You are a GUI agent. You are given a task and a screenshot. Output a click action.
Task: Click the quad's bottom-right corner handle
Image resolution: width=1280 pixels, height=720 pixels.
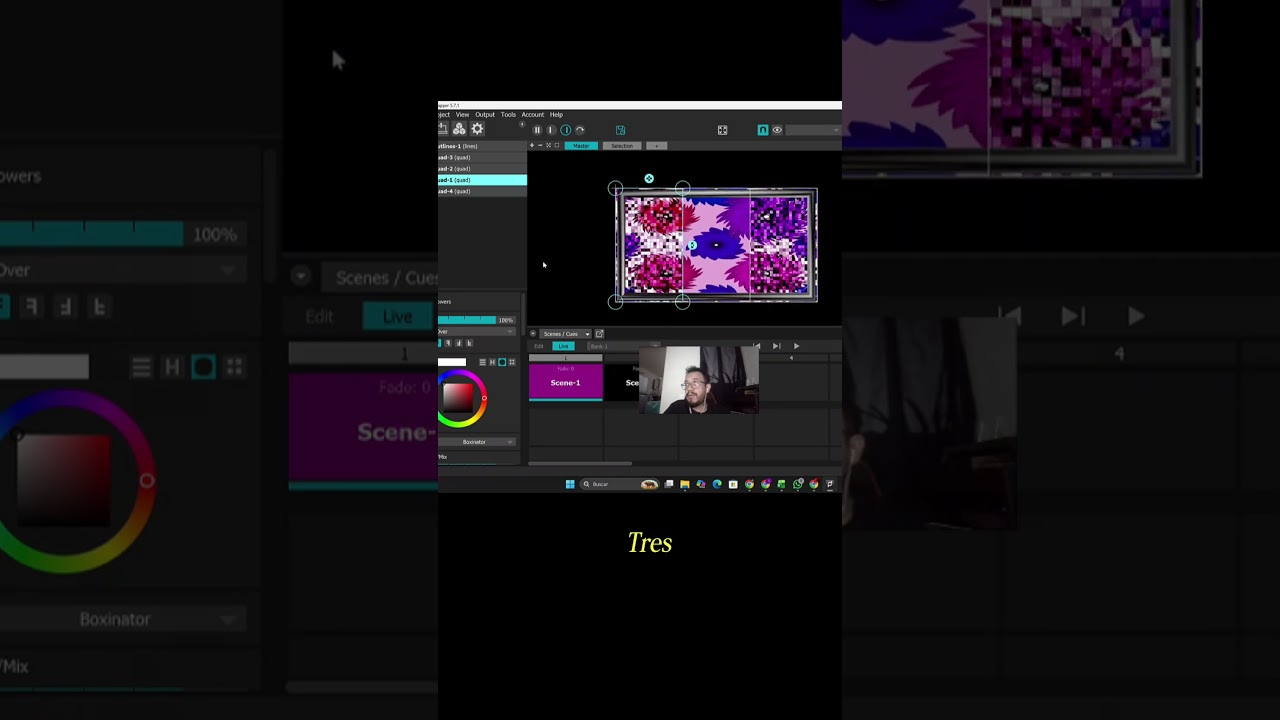pos(682,301)
